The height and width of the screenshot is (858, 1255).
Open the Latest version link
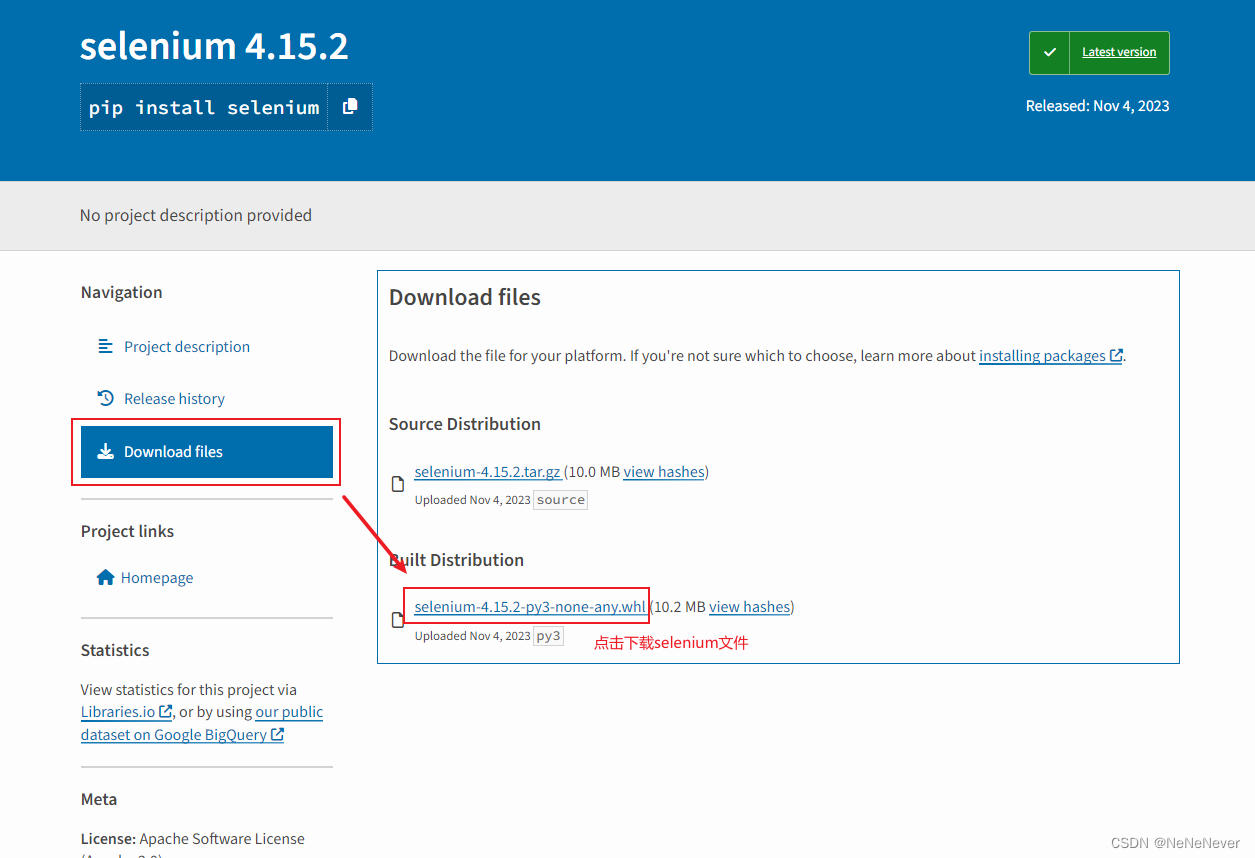point(1119,51)
